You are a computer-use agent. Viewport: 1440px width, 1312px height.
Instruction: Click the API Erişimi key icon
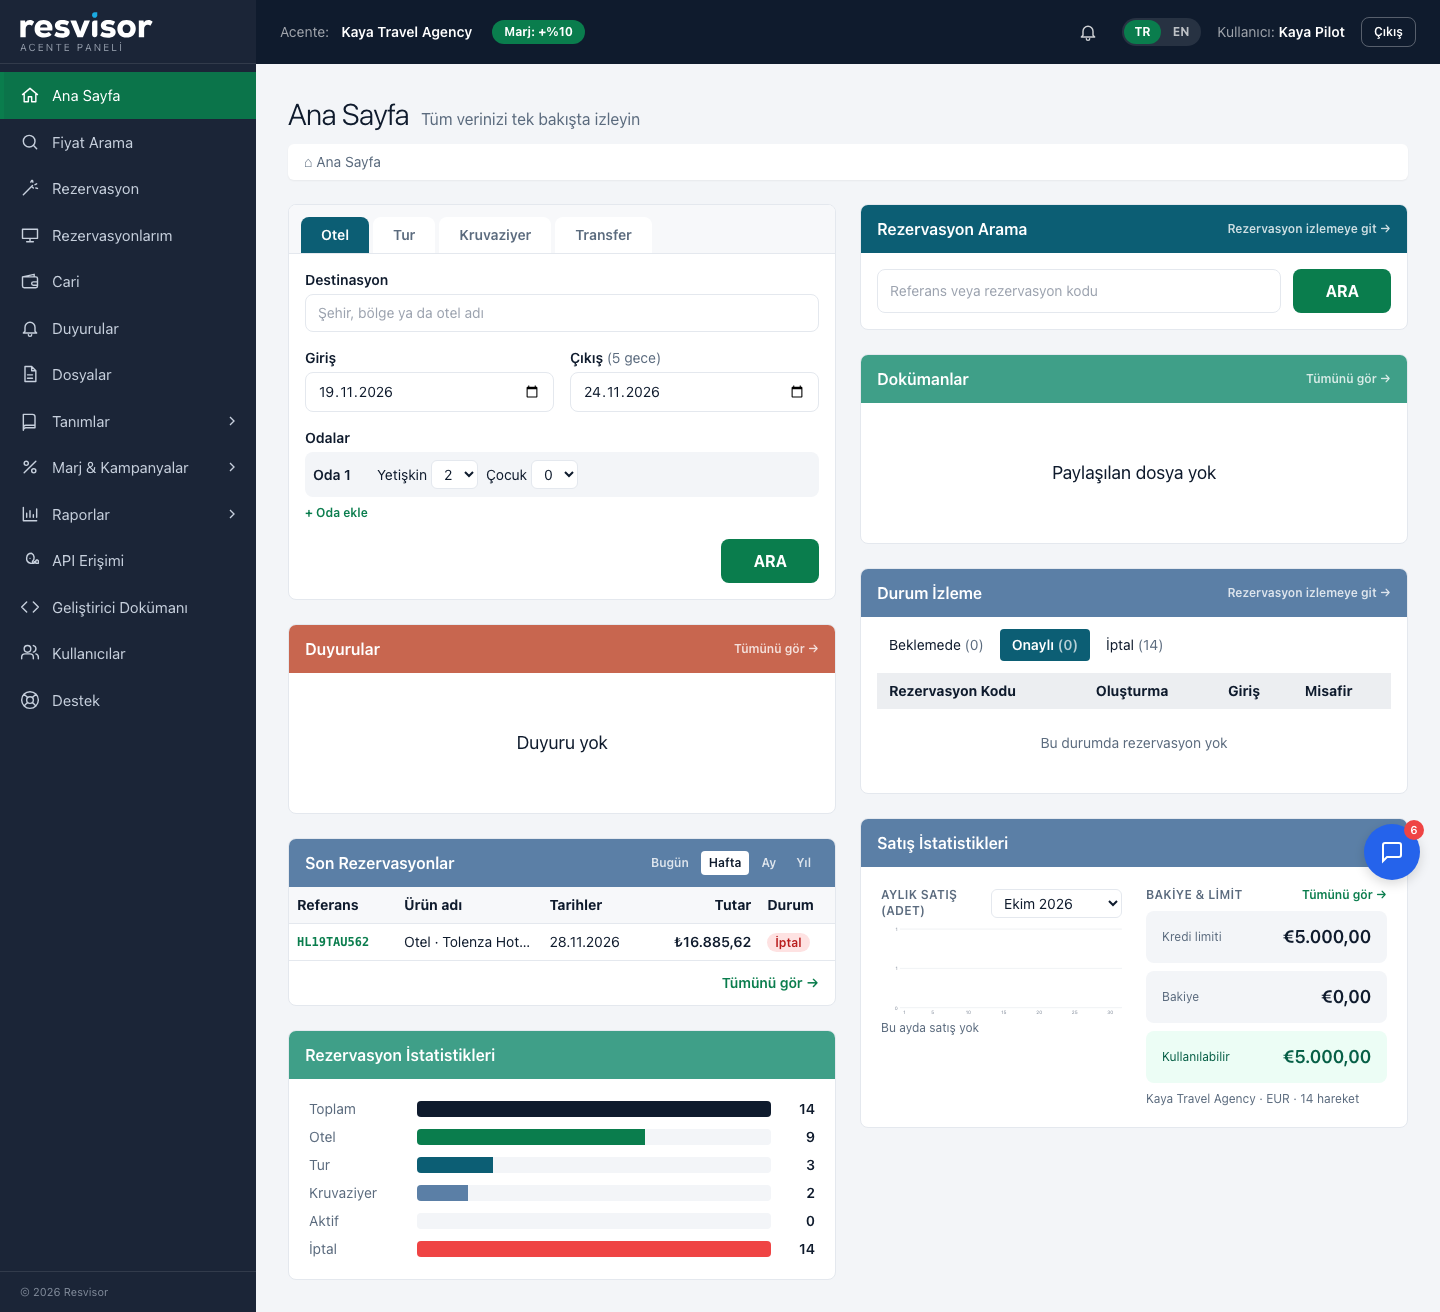coord(30,561)
